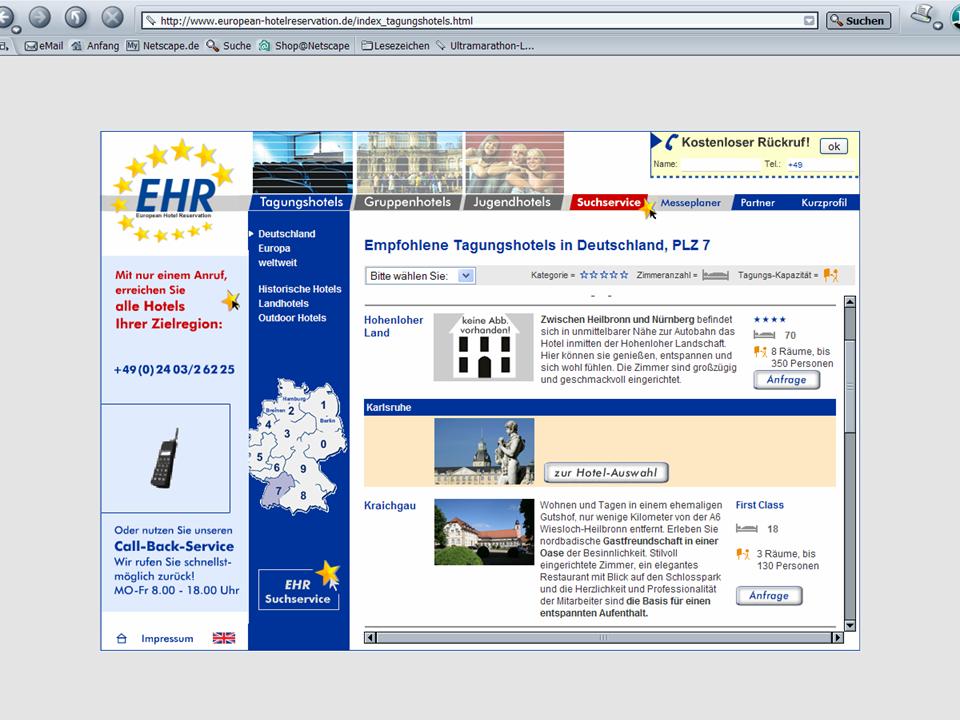Click the British flag language icon
960x720 pixels.
click(x=223, y=638)
